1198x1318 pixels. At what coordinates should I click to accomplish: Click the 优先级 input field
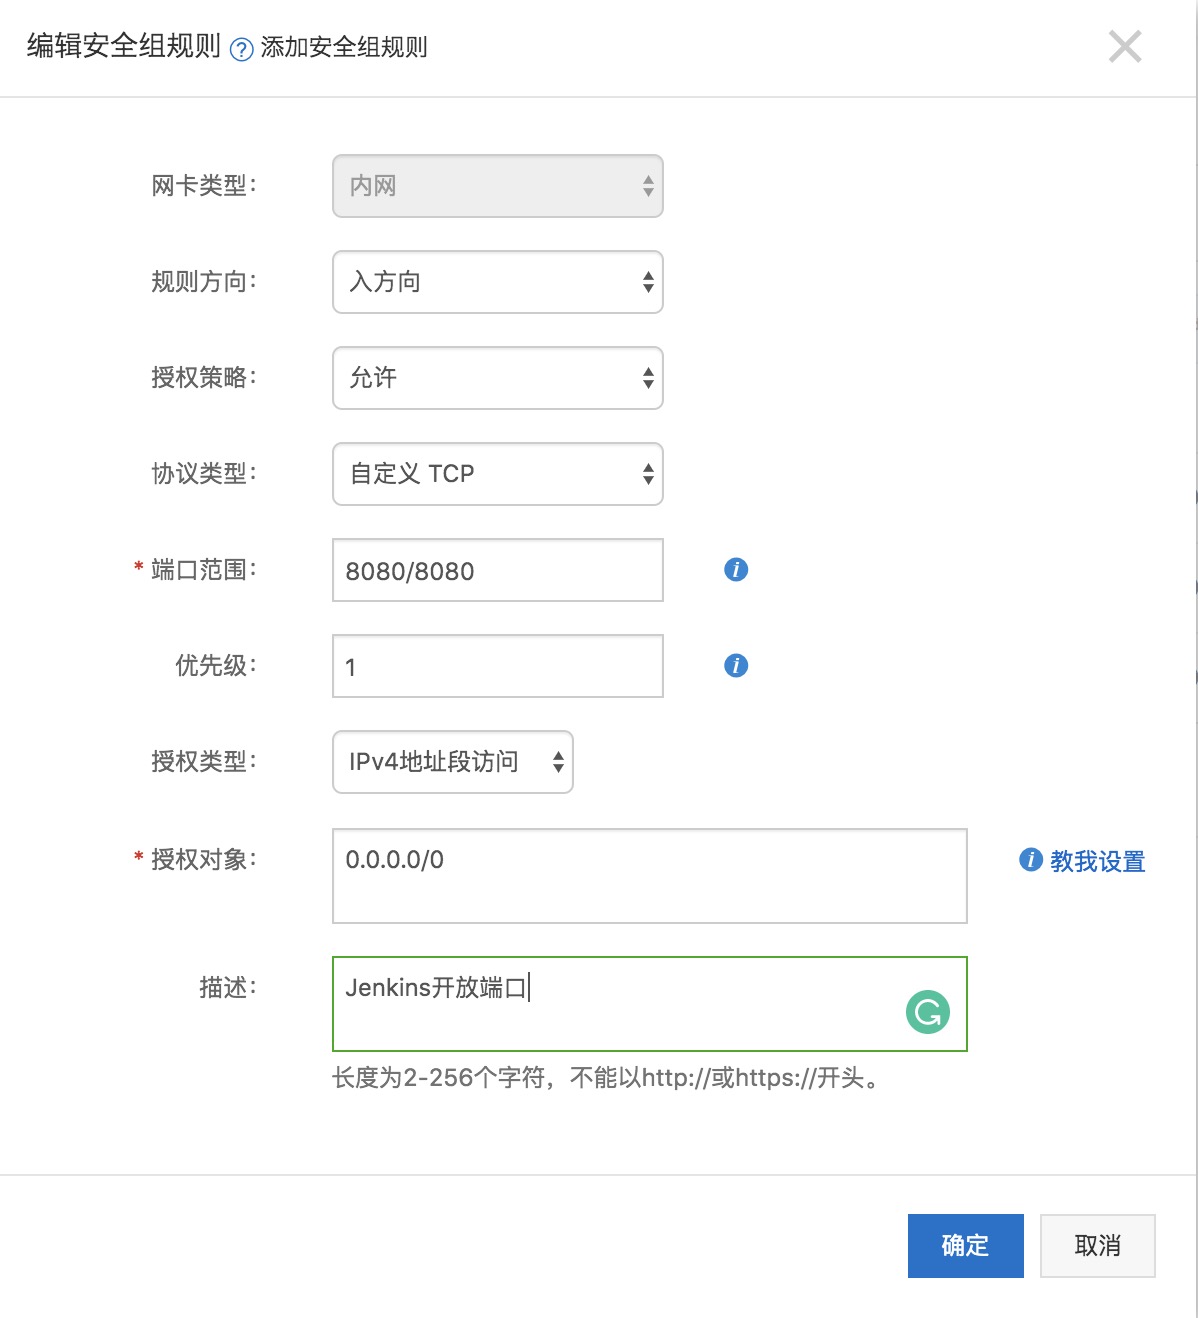[498, 666]
